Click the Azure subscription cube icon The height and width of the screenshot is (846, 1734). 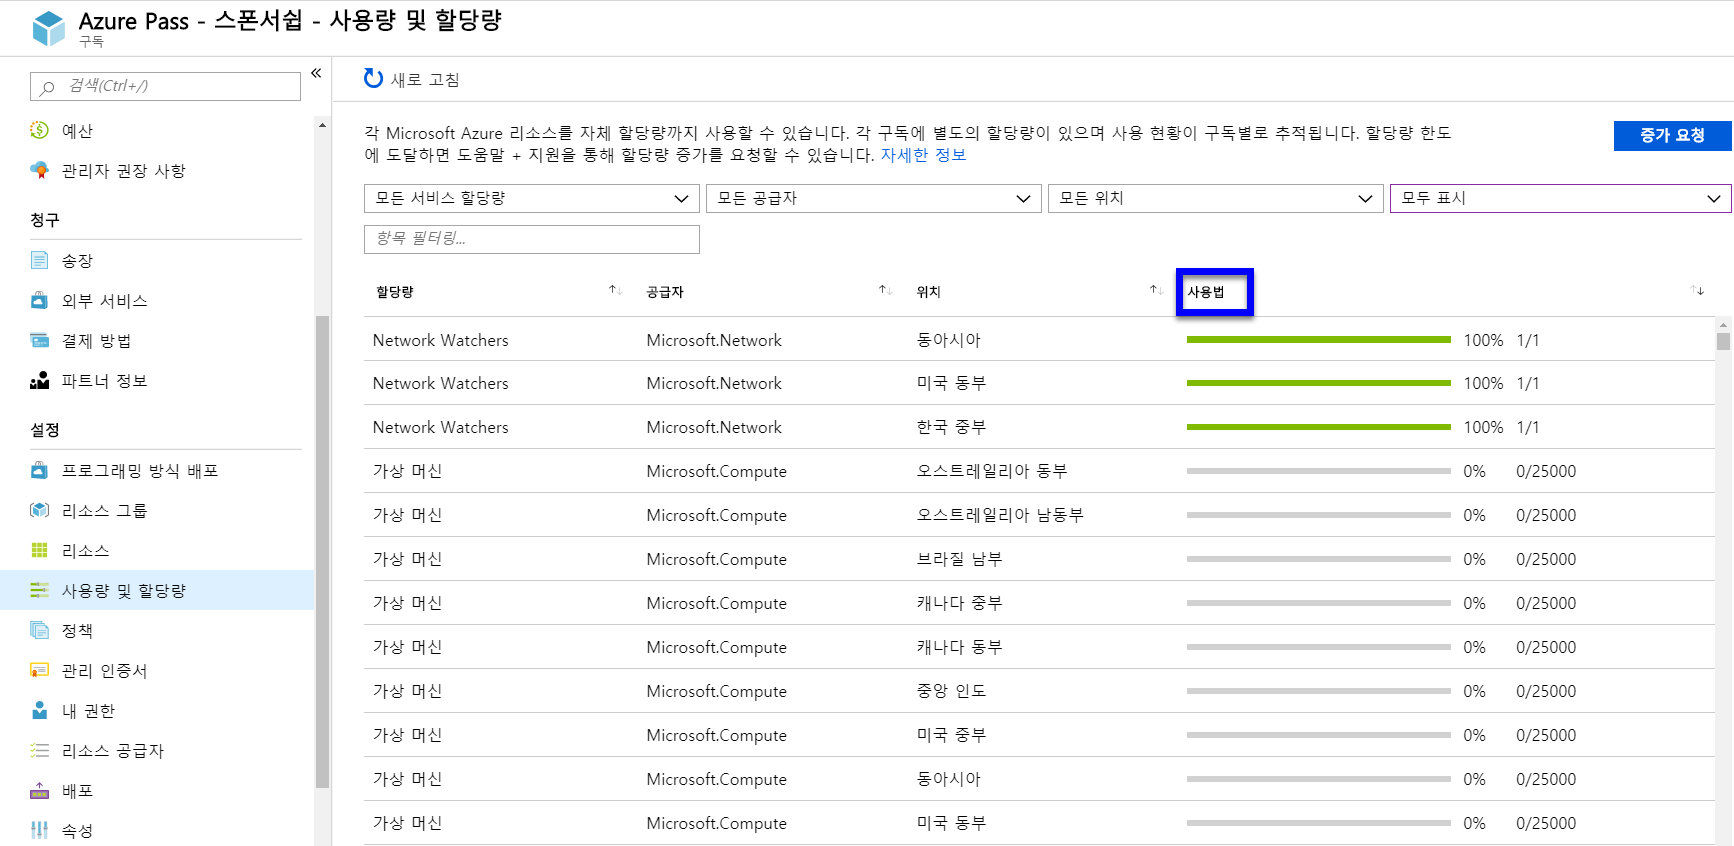click(x=48, y=28)
